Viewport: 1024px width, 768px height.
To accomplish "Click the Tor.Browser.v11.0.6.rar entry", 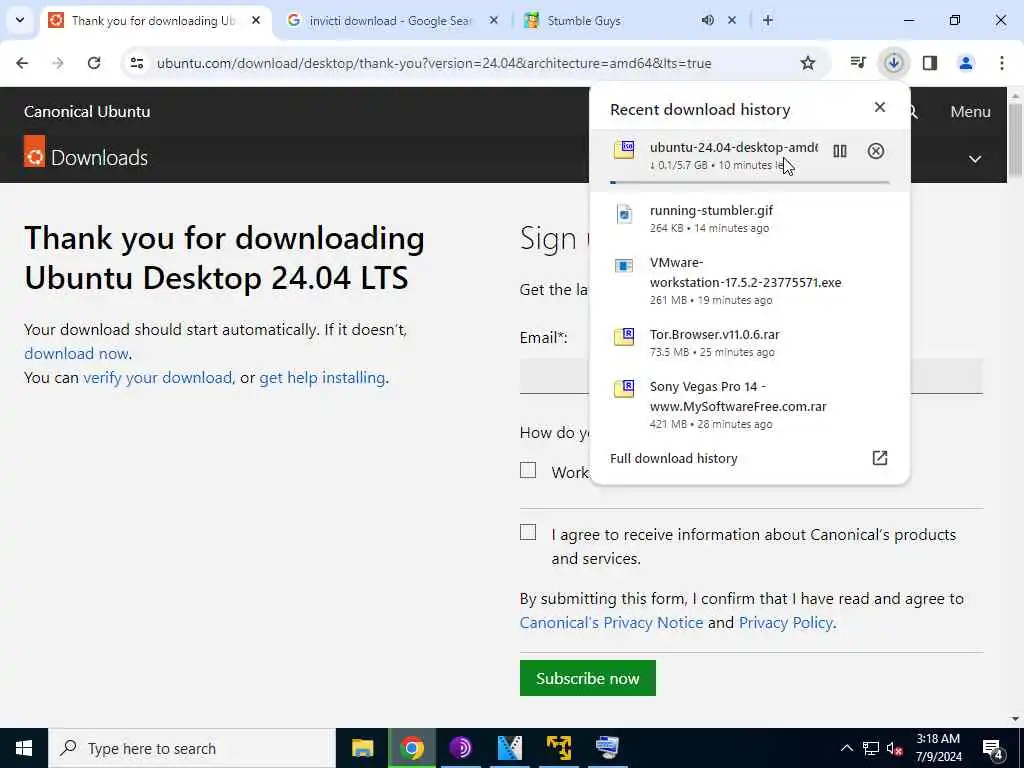I will point(749,342).
